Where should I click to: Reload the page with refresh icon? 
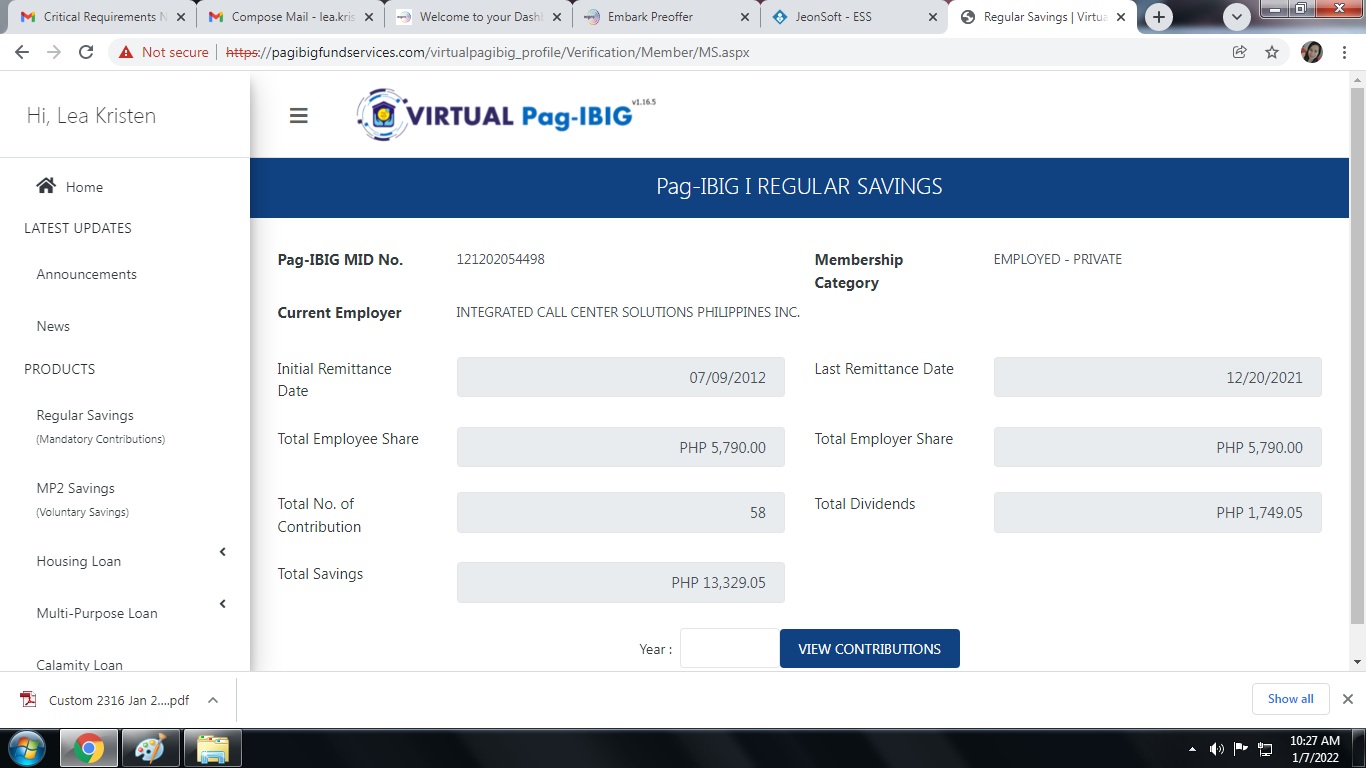(x=86, y=52)
